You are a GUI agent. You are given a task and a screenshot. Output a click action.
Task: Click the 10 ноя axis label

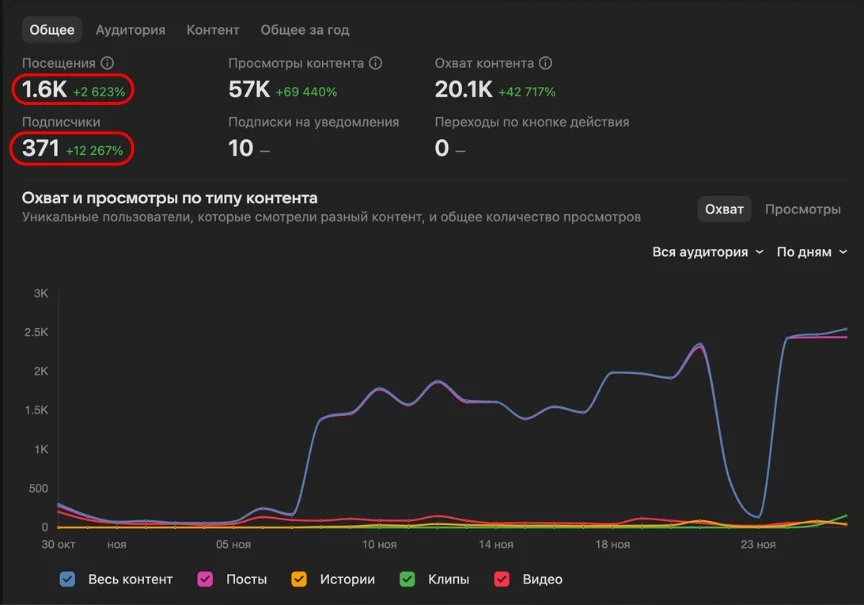tap(379, 544)
